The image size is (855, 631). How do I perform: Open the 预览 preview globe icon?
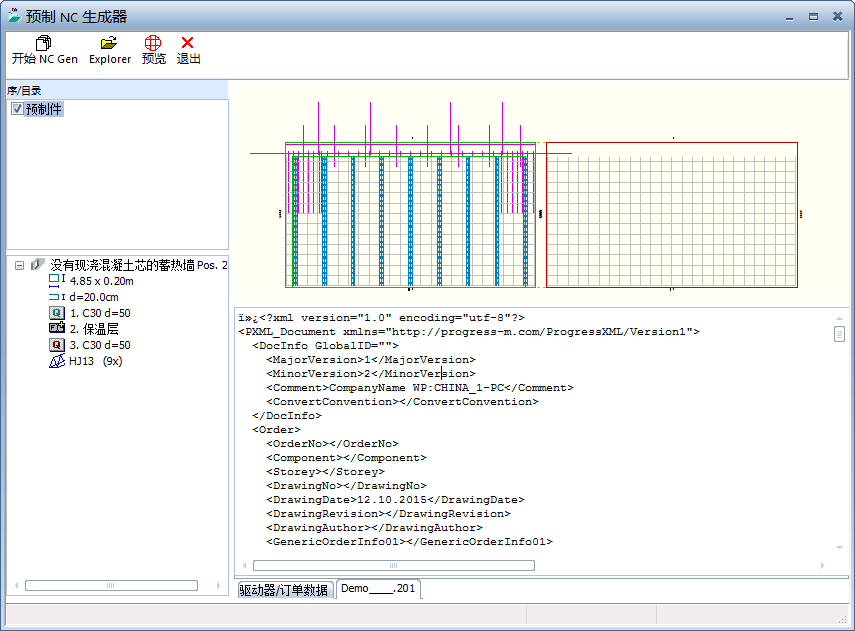coord(153,43)
